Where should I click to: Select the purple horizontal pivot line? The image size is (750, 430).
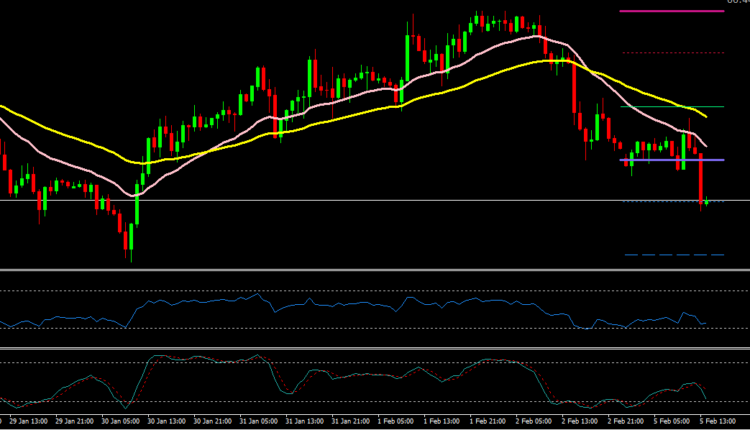coord(660,160)
